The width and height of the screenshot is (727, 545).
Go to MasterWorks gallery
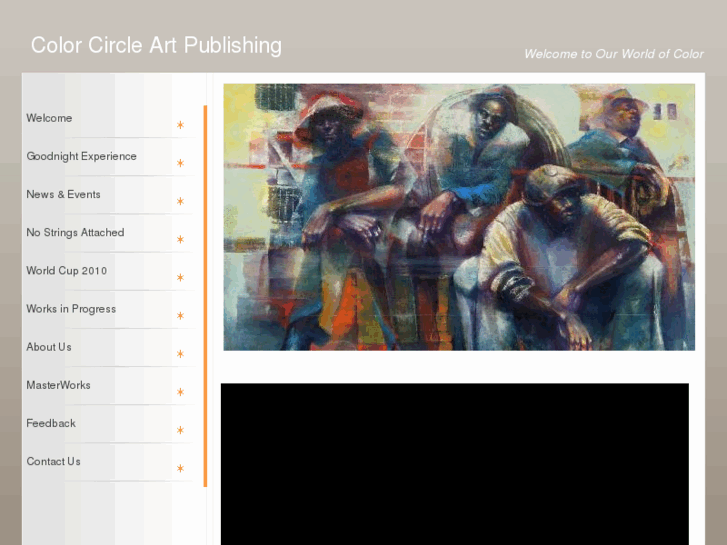click(58, 385)
